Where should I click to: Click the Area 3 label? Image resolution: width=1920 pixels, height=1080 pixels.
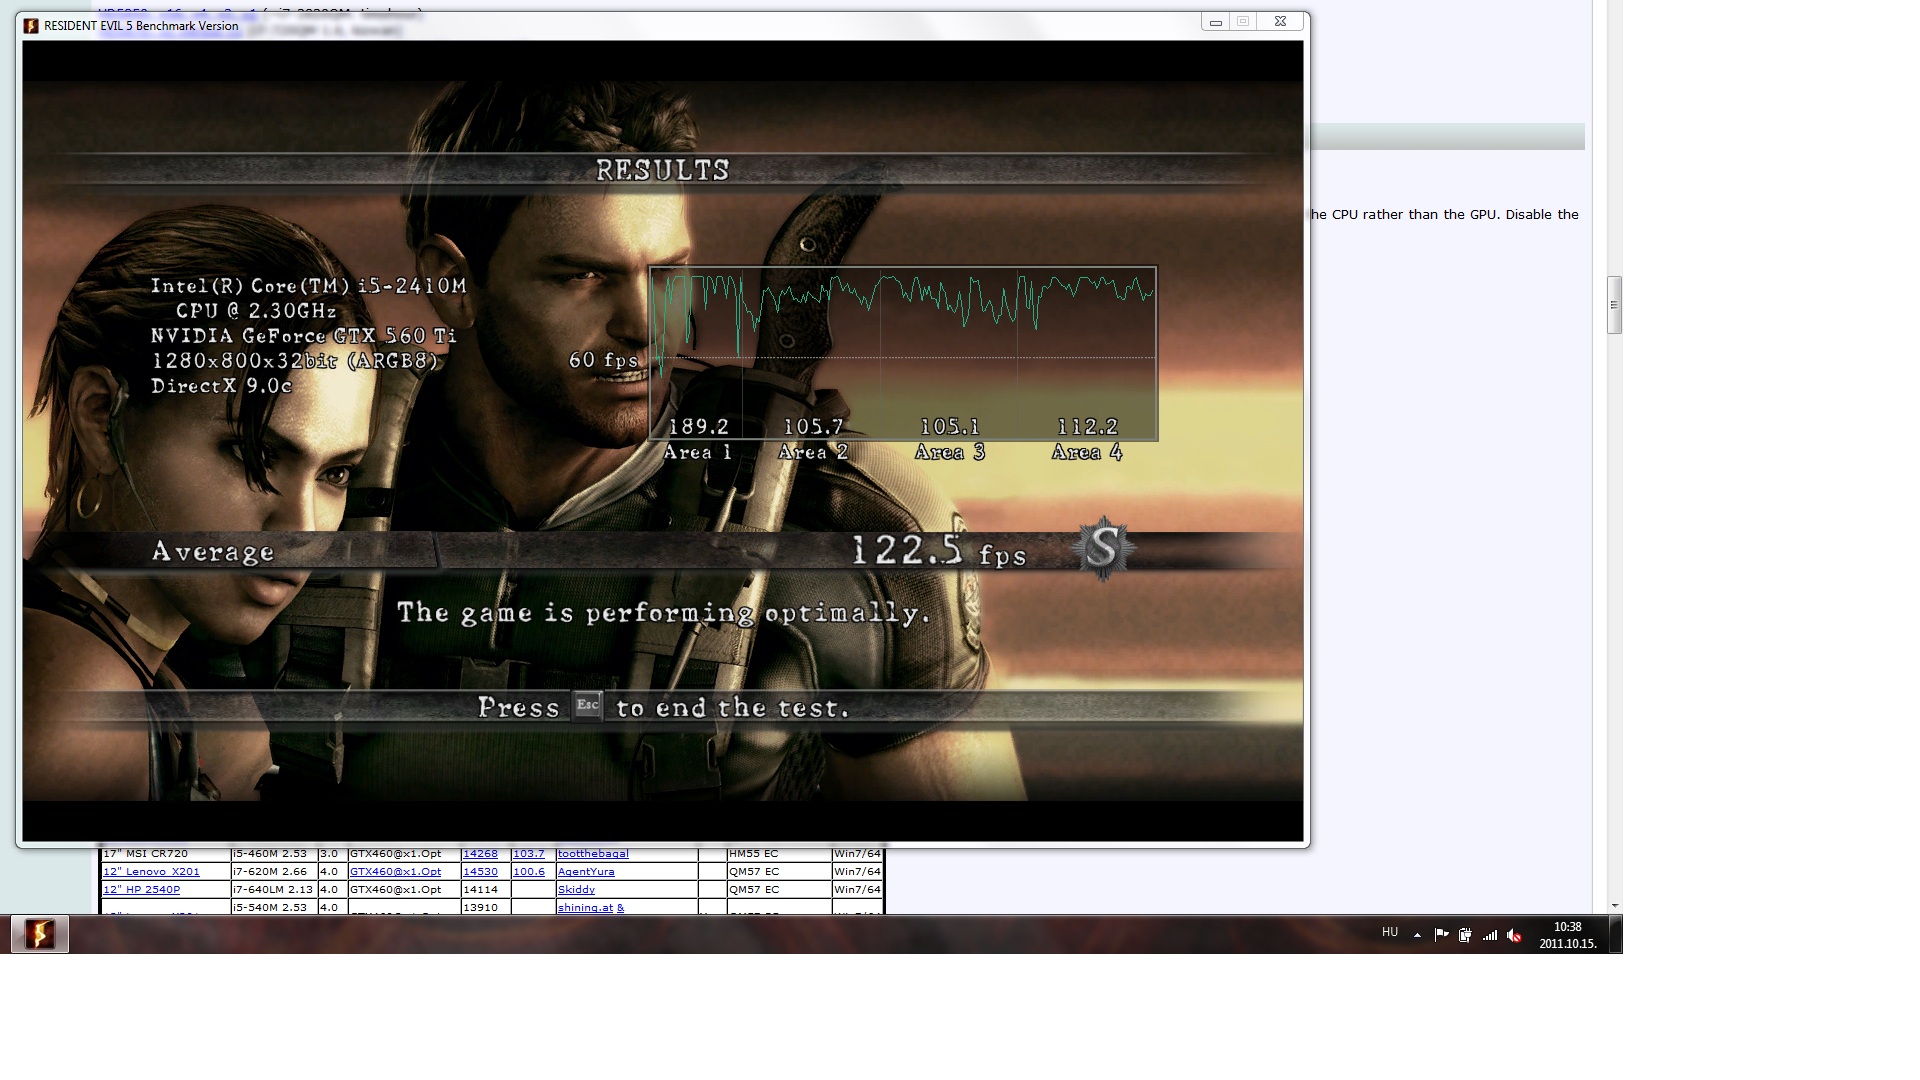tap(950, 453)
